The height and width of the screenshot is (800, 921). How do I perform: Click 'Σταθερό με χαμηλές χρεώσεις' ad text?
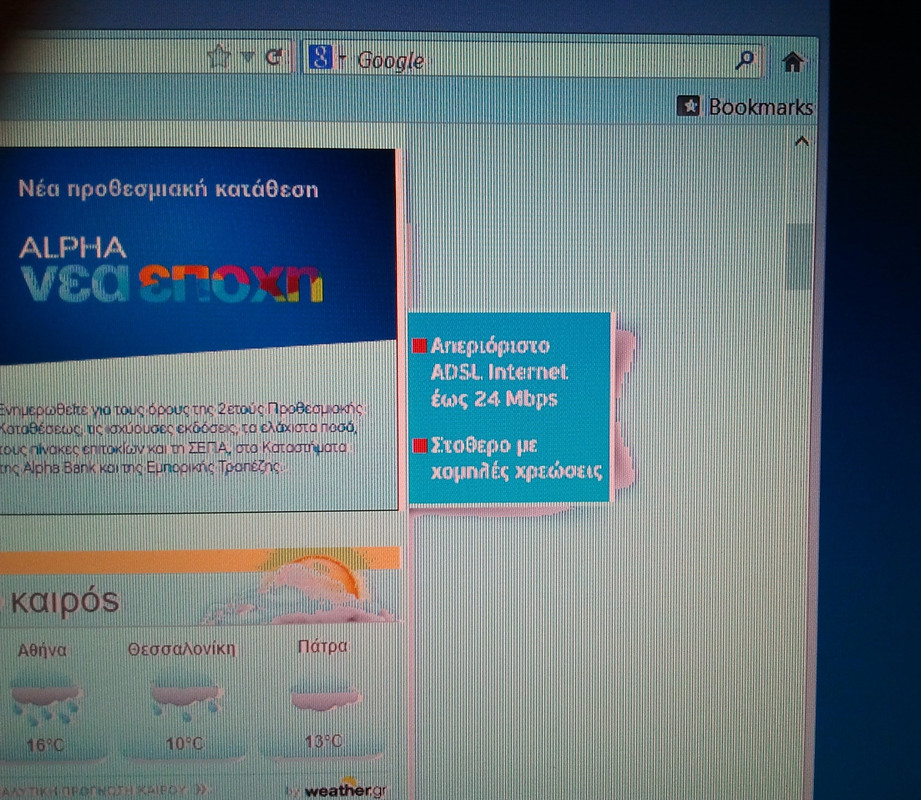click(x=516, y=458)
